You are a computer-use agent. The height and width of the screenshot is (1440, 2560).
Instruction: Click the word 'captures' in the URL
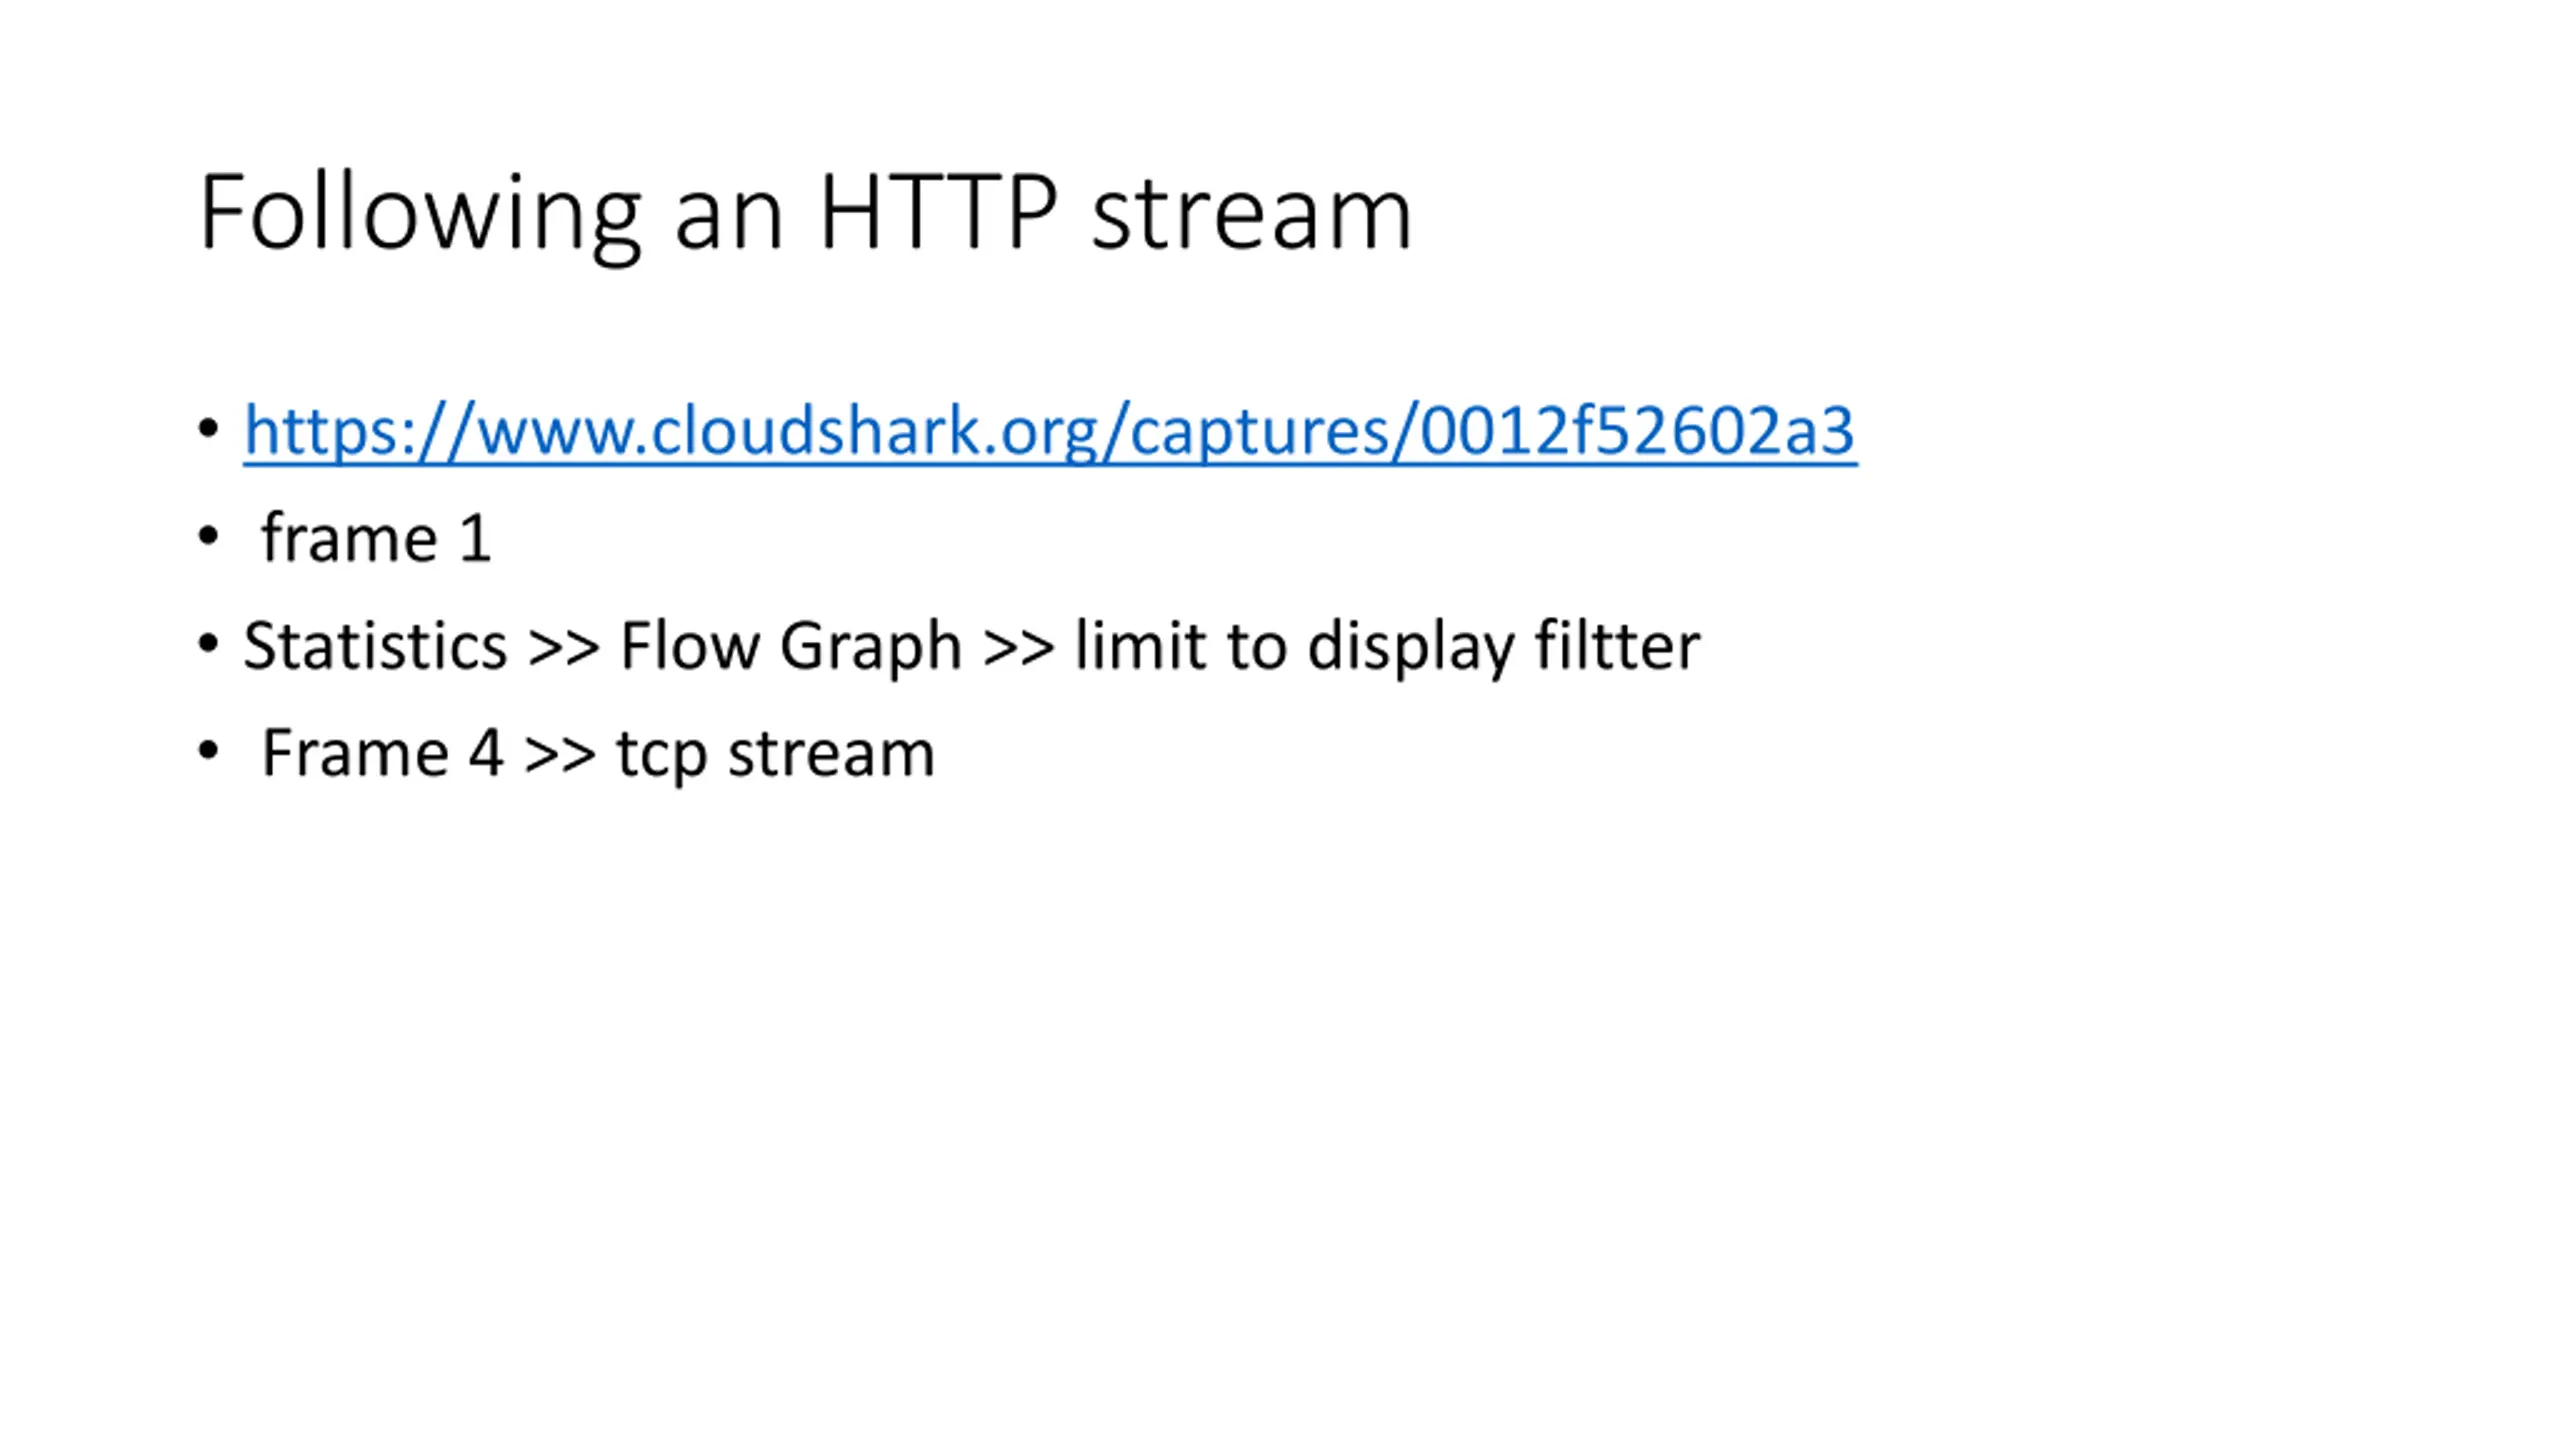click(1260, 431)
